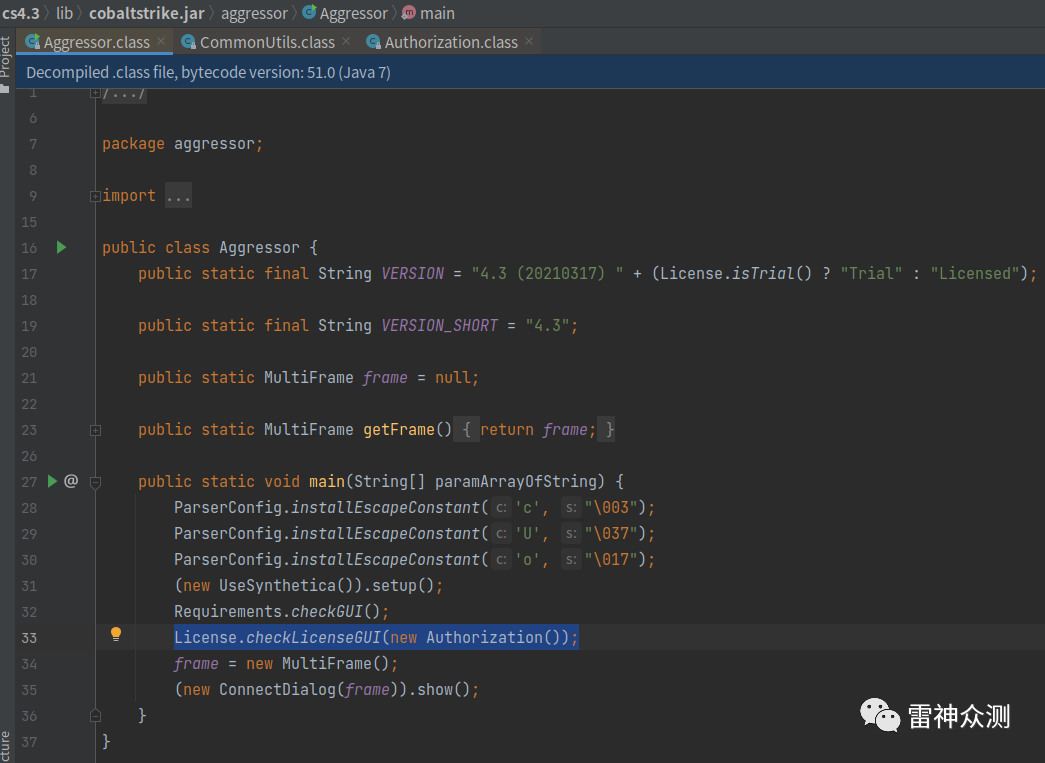This screenshot has width=1045, height=763.
Task: Collapse the main method fold marker line 27
Action: pos(95,482)
